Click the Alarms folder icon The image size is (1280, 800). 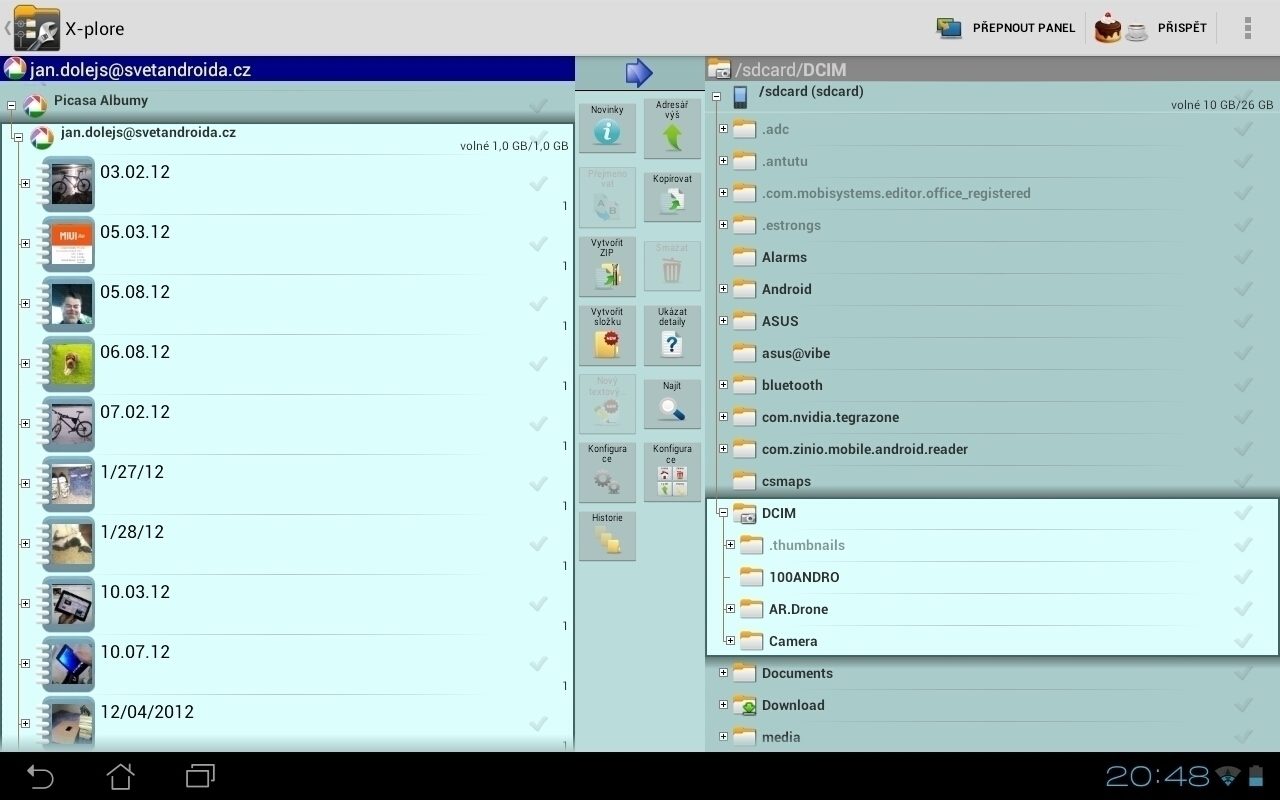[x=744, y=257]
